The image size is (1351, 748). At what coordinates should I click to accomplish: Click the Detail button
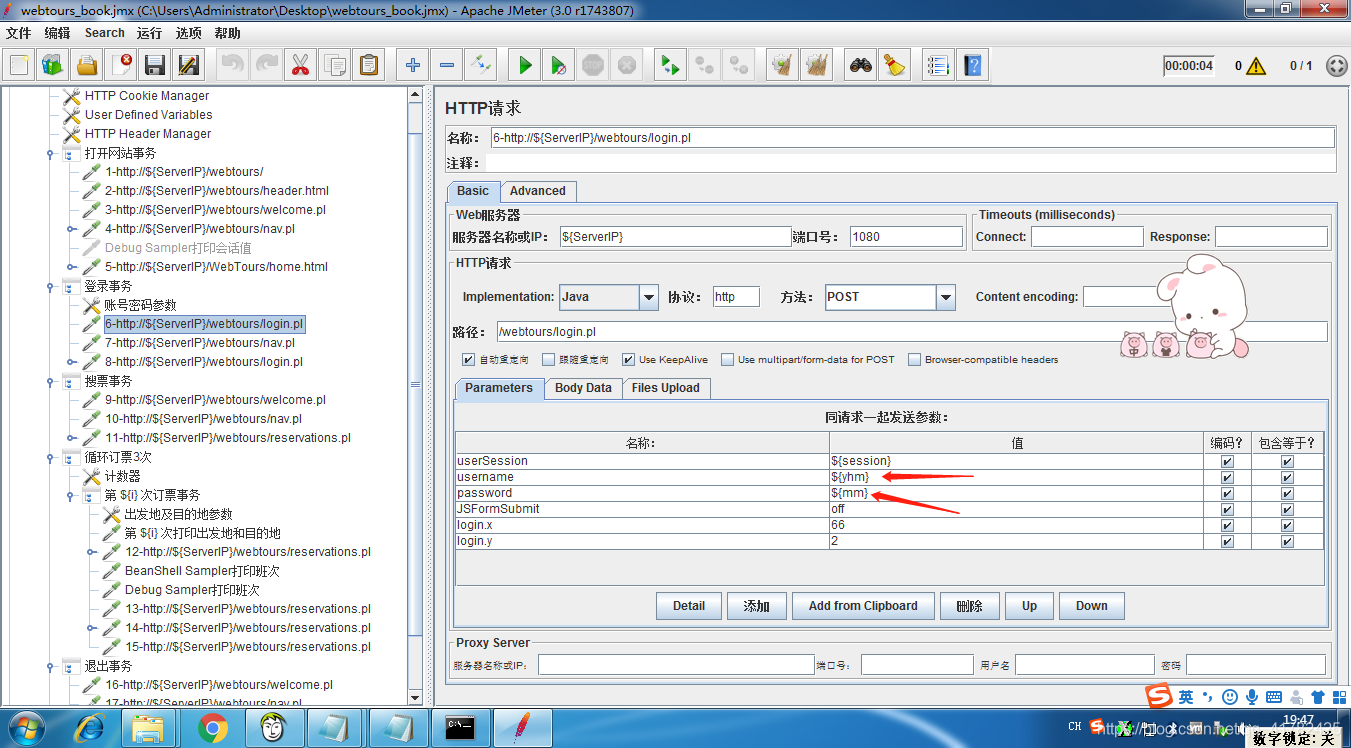[689, 606]
